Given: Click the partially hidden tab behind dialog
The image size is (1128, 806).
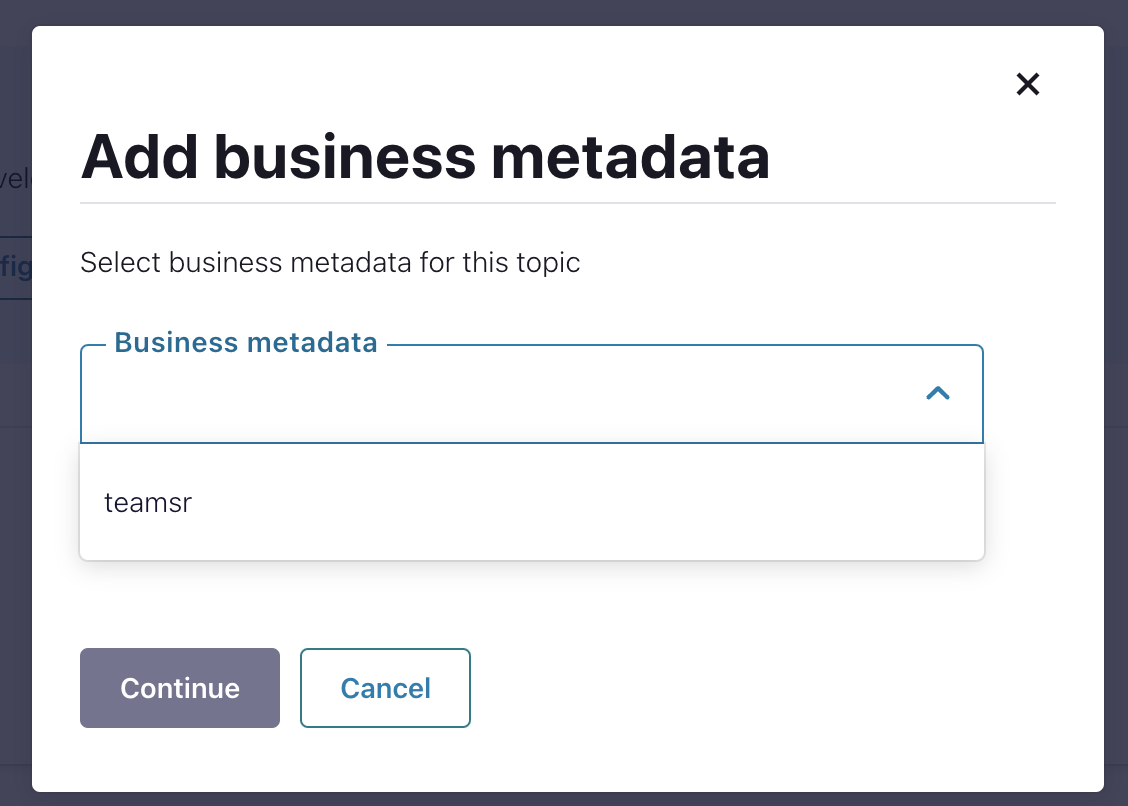Looking at the screenshot, I should pos(15,268).
